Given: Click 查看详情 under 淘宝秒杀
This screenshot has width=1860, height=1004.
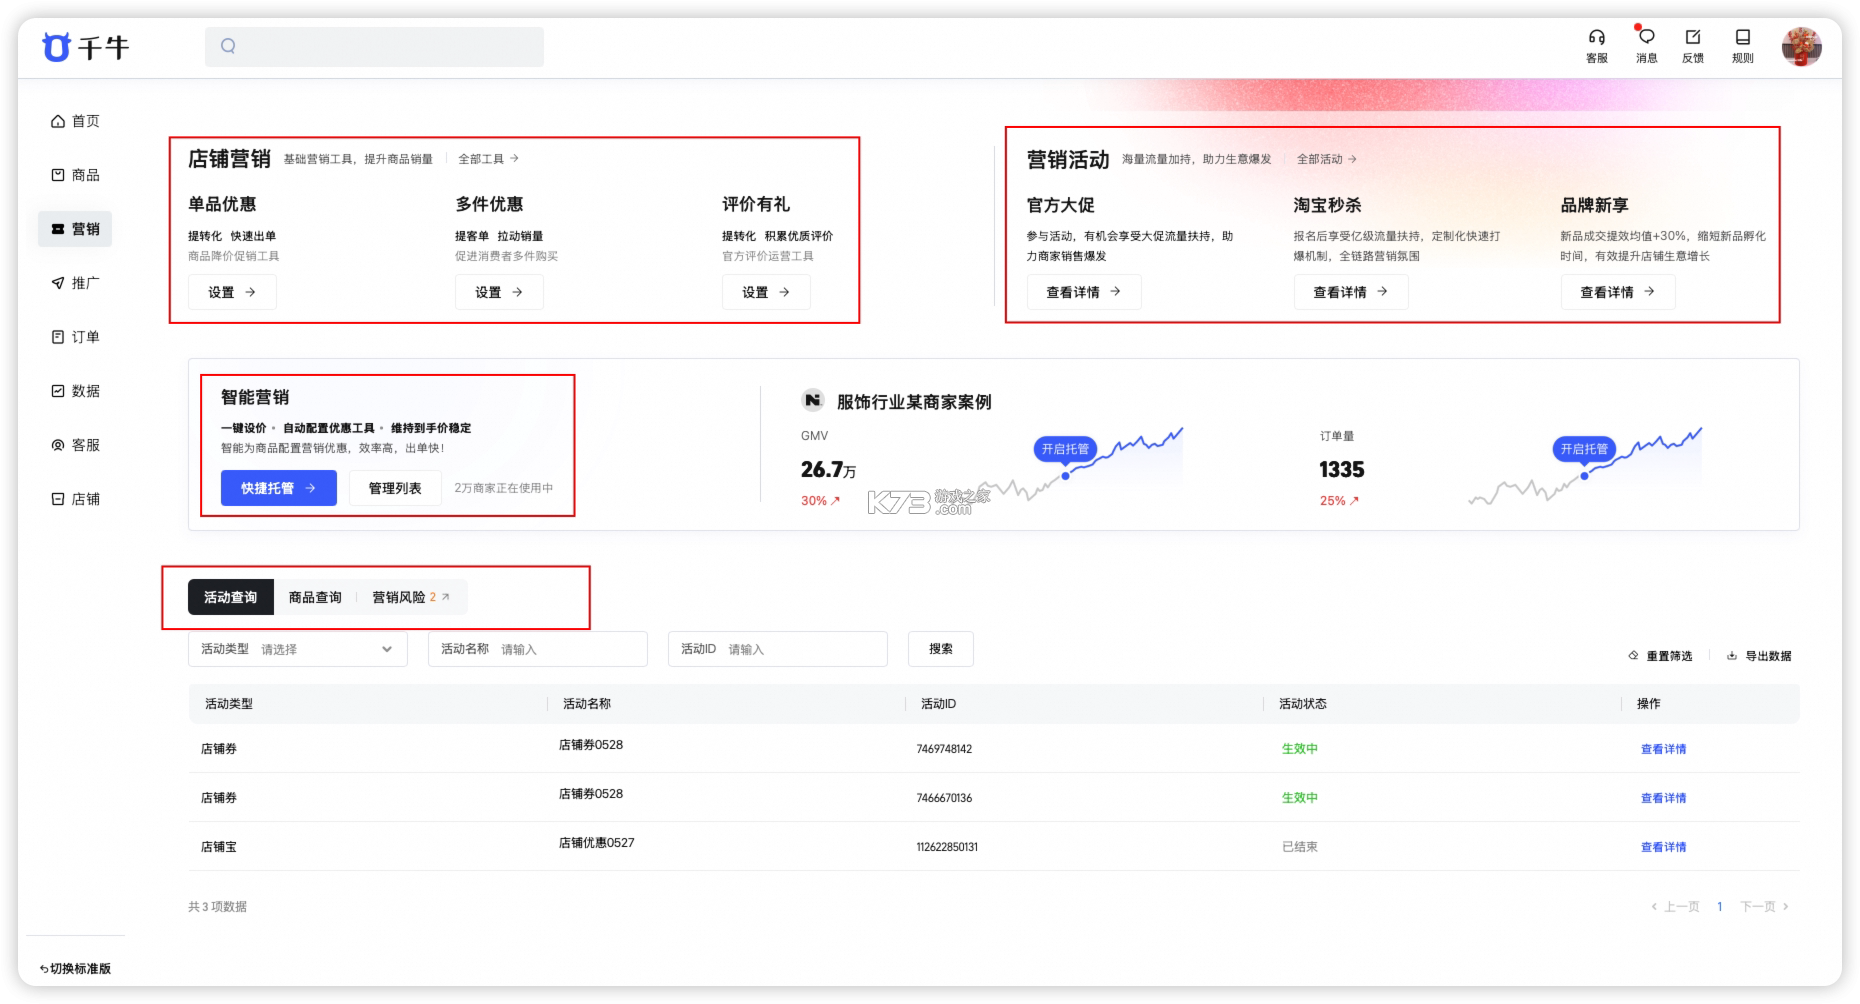Looking at the screenshot, I should tap(1351, 292).
